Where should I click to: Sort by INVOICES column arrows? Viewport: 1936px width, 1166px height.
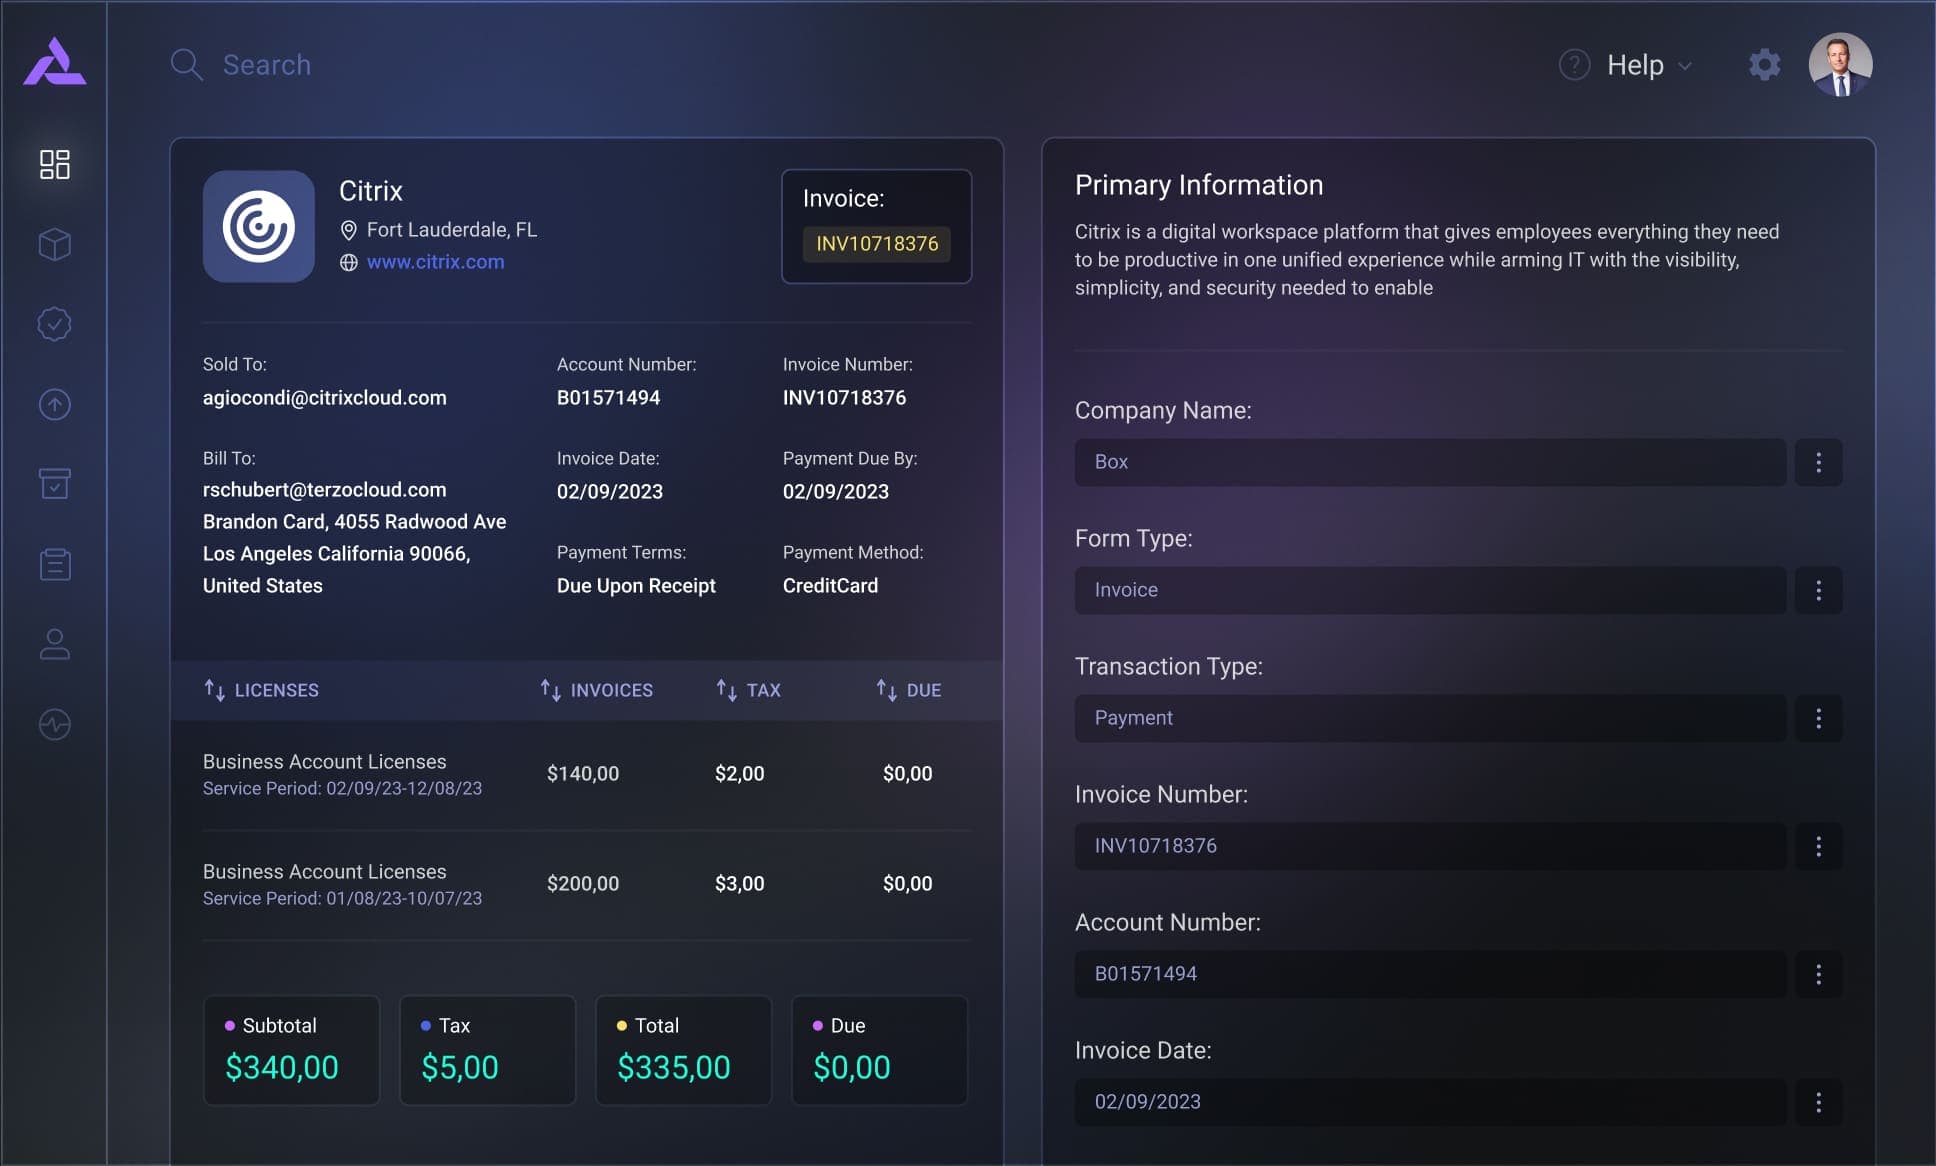pyautogui.click(x=550, y=690)
